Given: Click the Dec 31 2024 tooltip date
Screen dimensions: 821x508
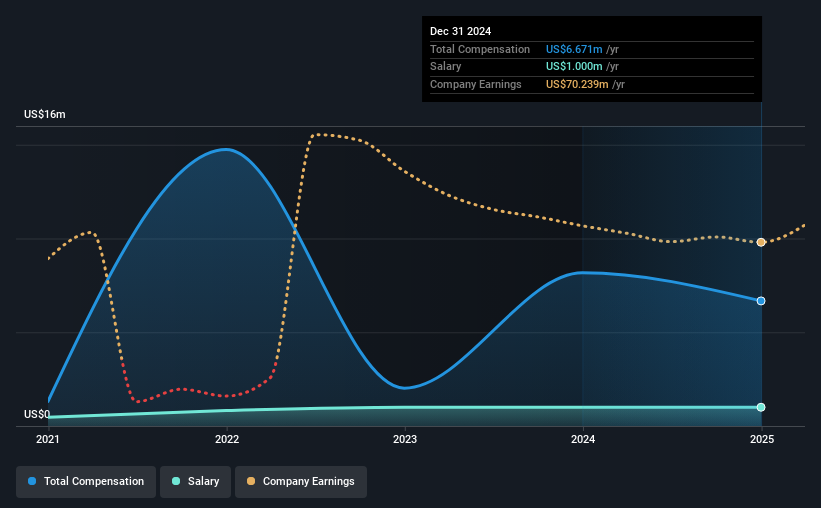Looking at the screenshot, I should pyautogui.click(x=460, y=31).
